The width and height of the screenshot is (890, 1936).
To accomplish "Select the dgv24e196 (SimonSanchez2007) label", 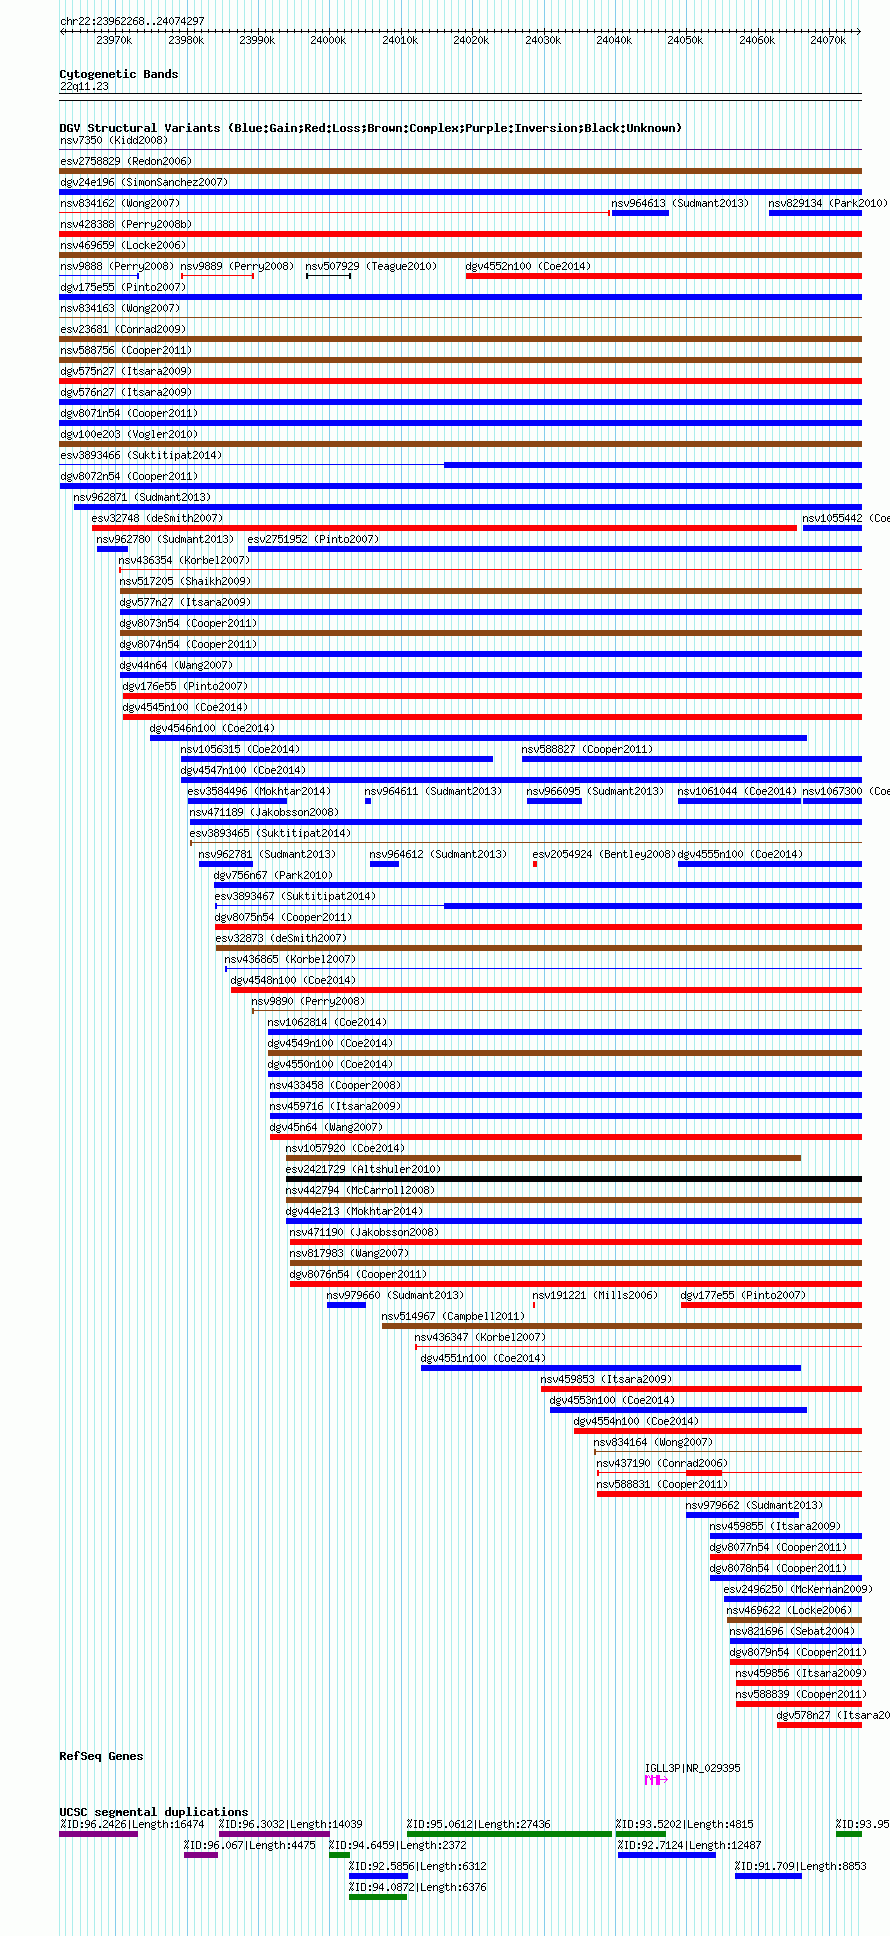I will [x=143, y=182].
